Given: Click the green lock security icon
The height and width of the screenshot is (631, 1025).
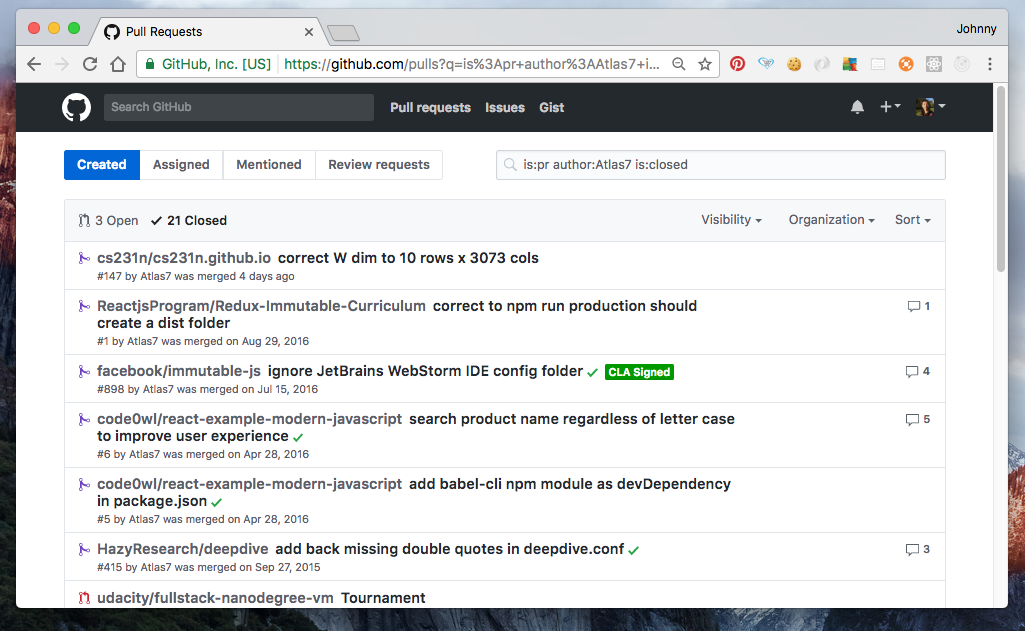Looking at the screenshot, I should pyautogui.click(x=150, y=64).
